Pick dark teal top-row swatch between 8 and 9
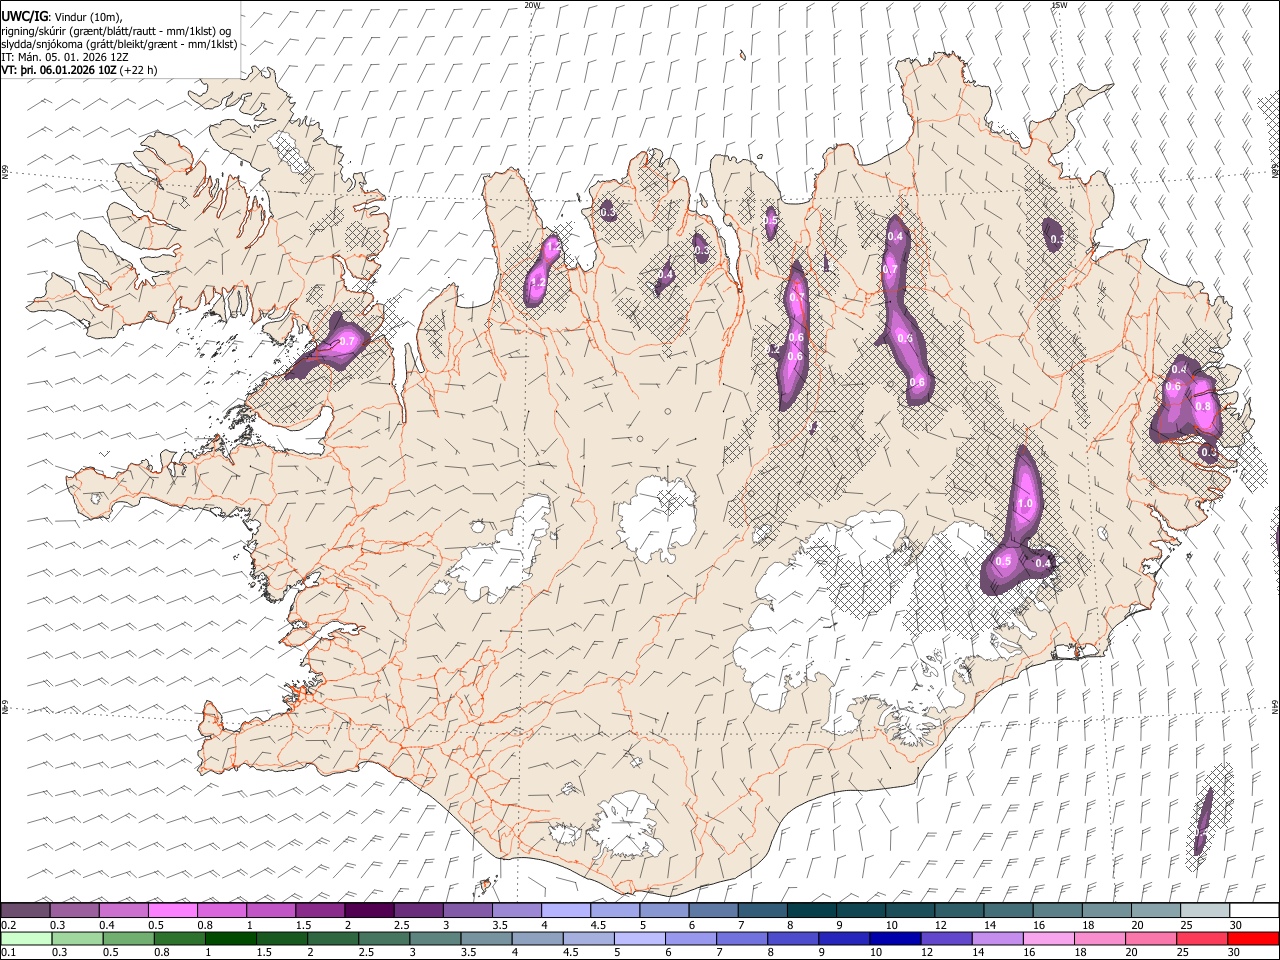1280x960 pixels. click(x=811, y=911)
